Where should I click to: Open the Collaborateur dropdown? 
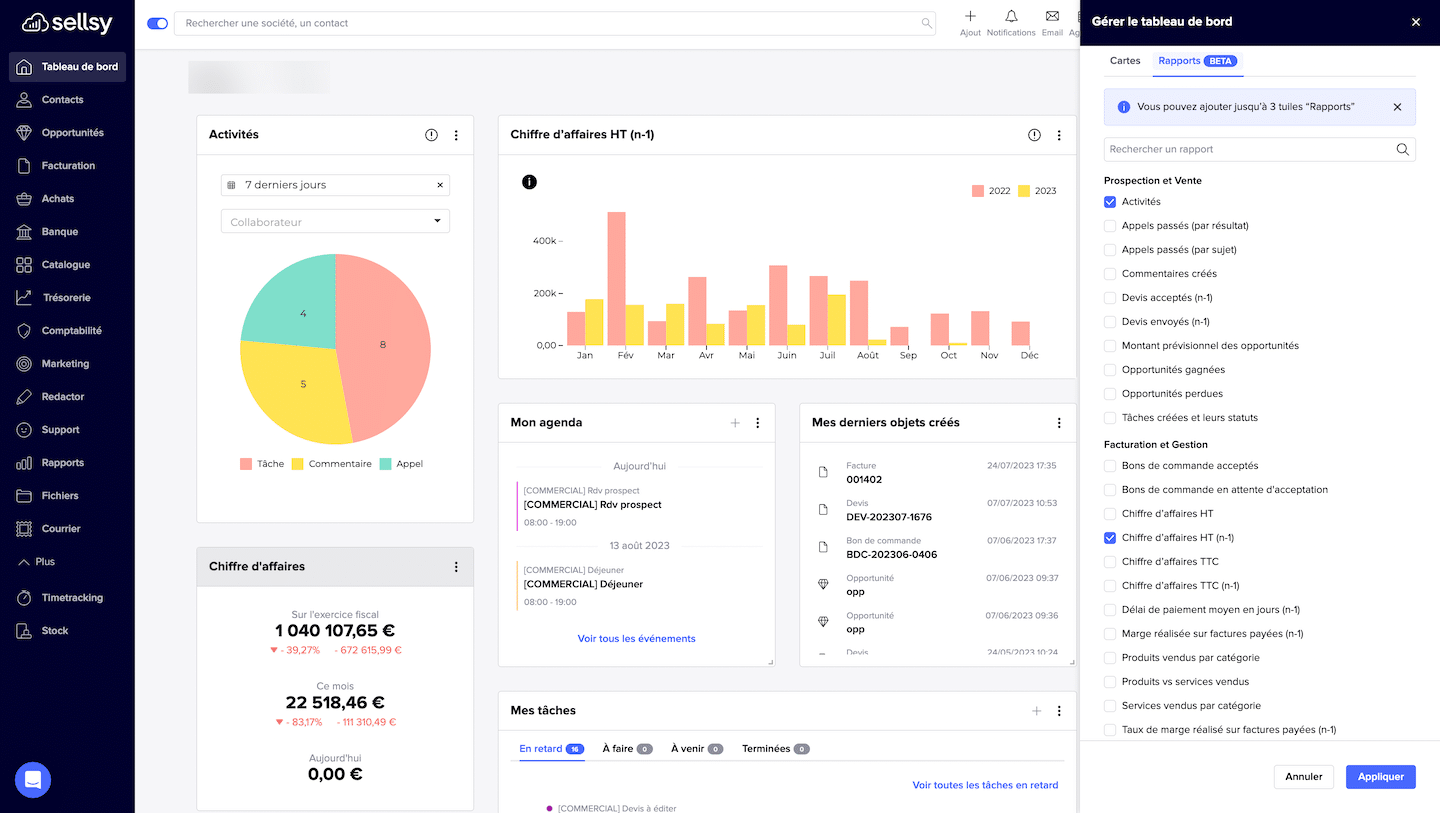coord(335,221)
